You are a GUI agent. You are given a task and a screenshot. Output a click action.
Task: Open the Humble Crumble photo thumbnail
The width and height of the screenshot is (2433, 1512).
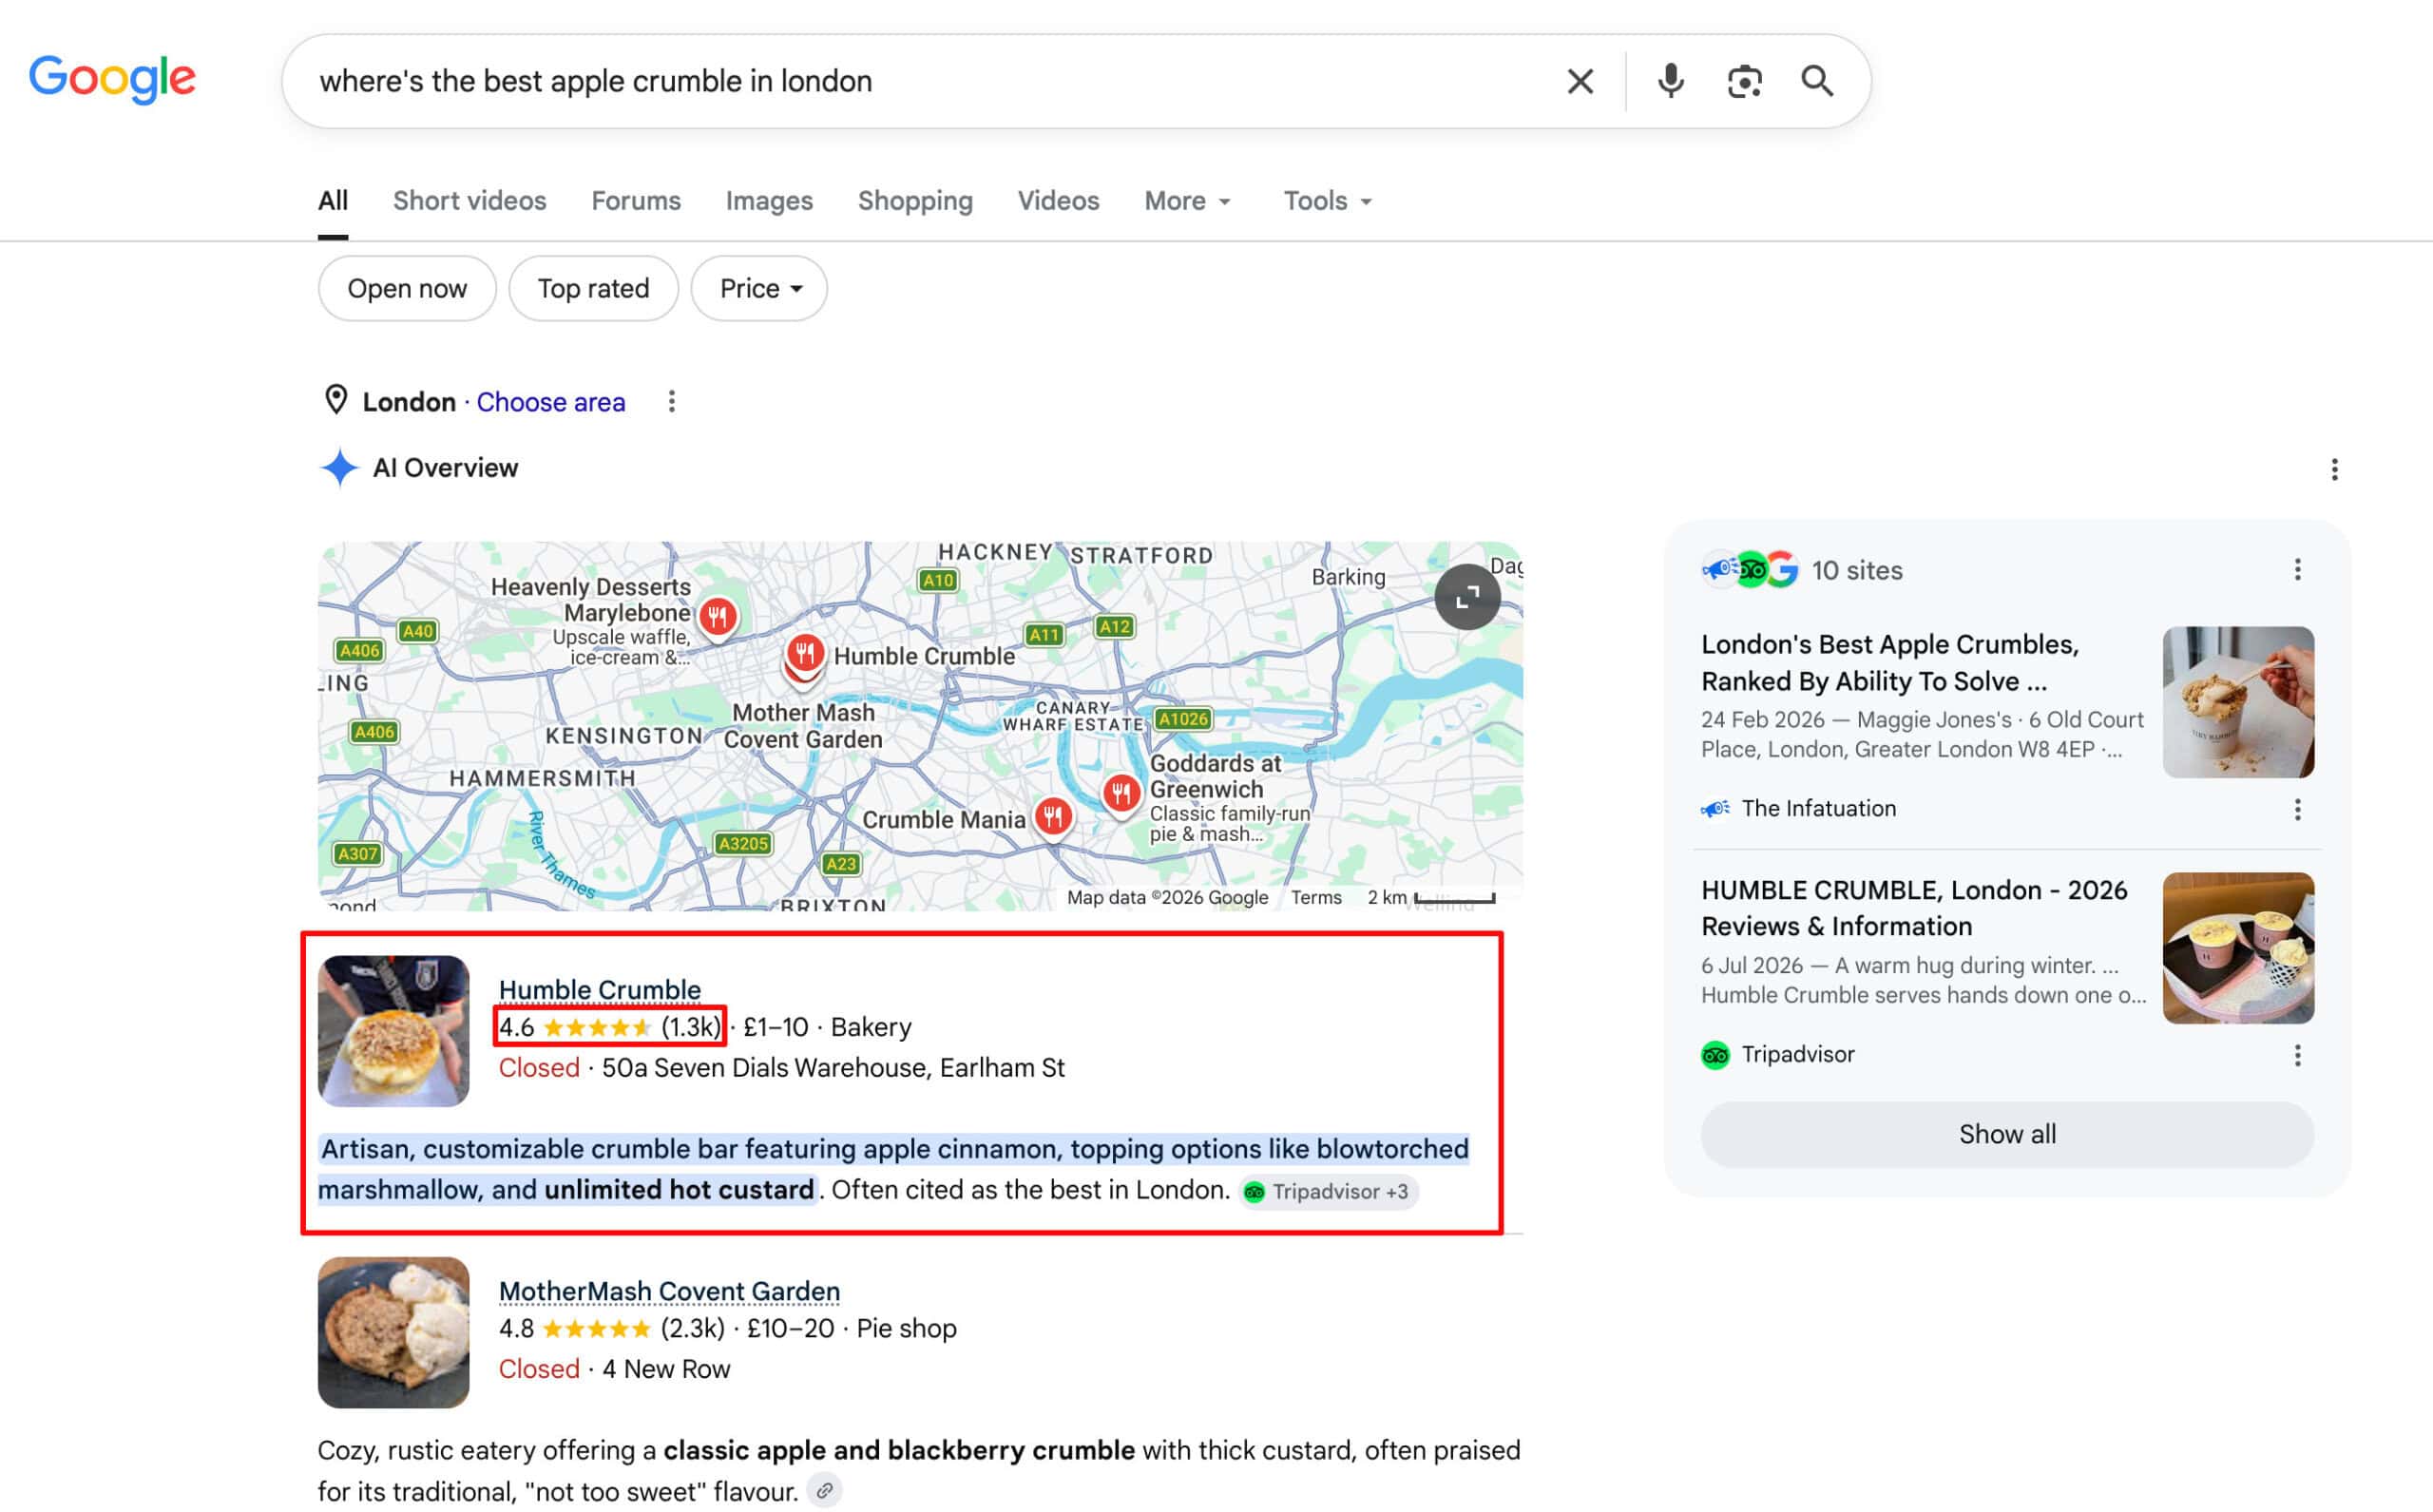(x=393, y=1031)
